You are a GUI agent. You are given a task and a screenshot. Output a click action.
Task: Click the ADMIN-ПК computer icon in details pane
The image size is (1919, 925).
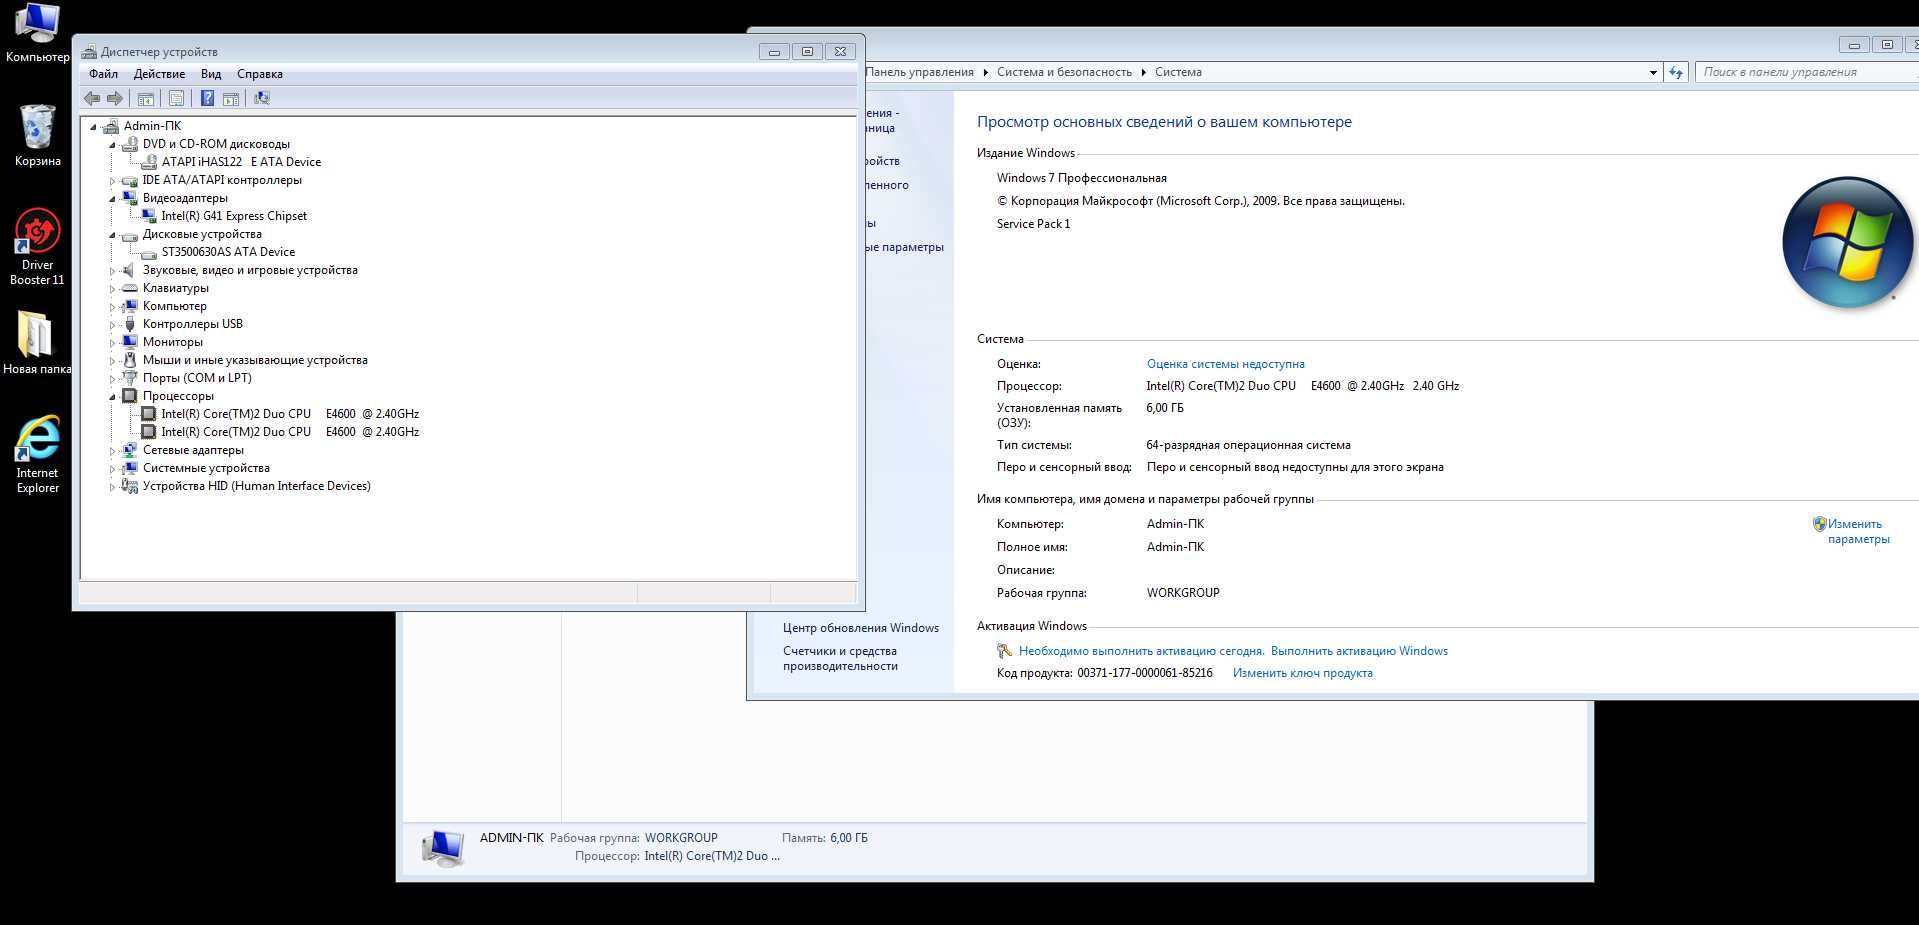point(442,848)
